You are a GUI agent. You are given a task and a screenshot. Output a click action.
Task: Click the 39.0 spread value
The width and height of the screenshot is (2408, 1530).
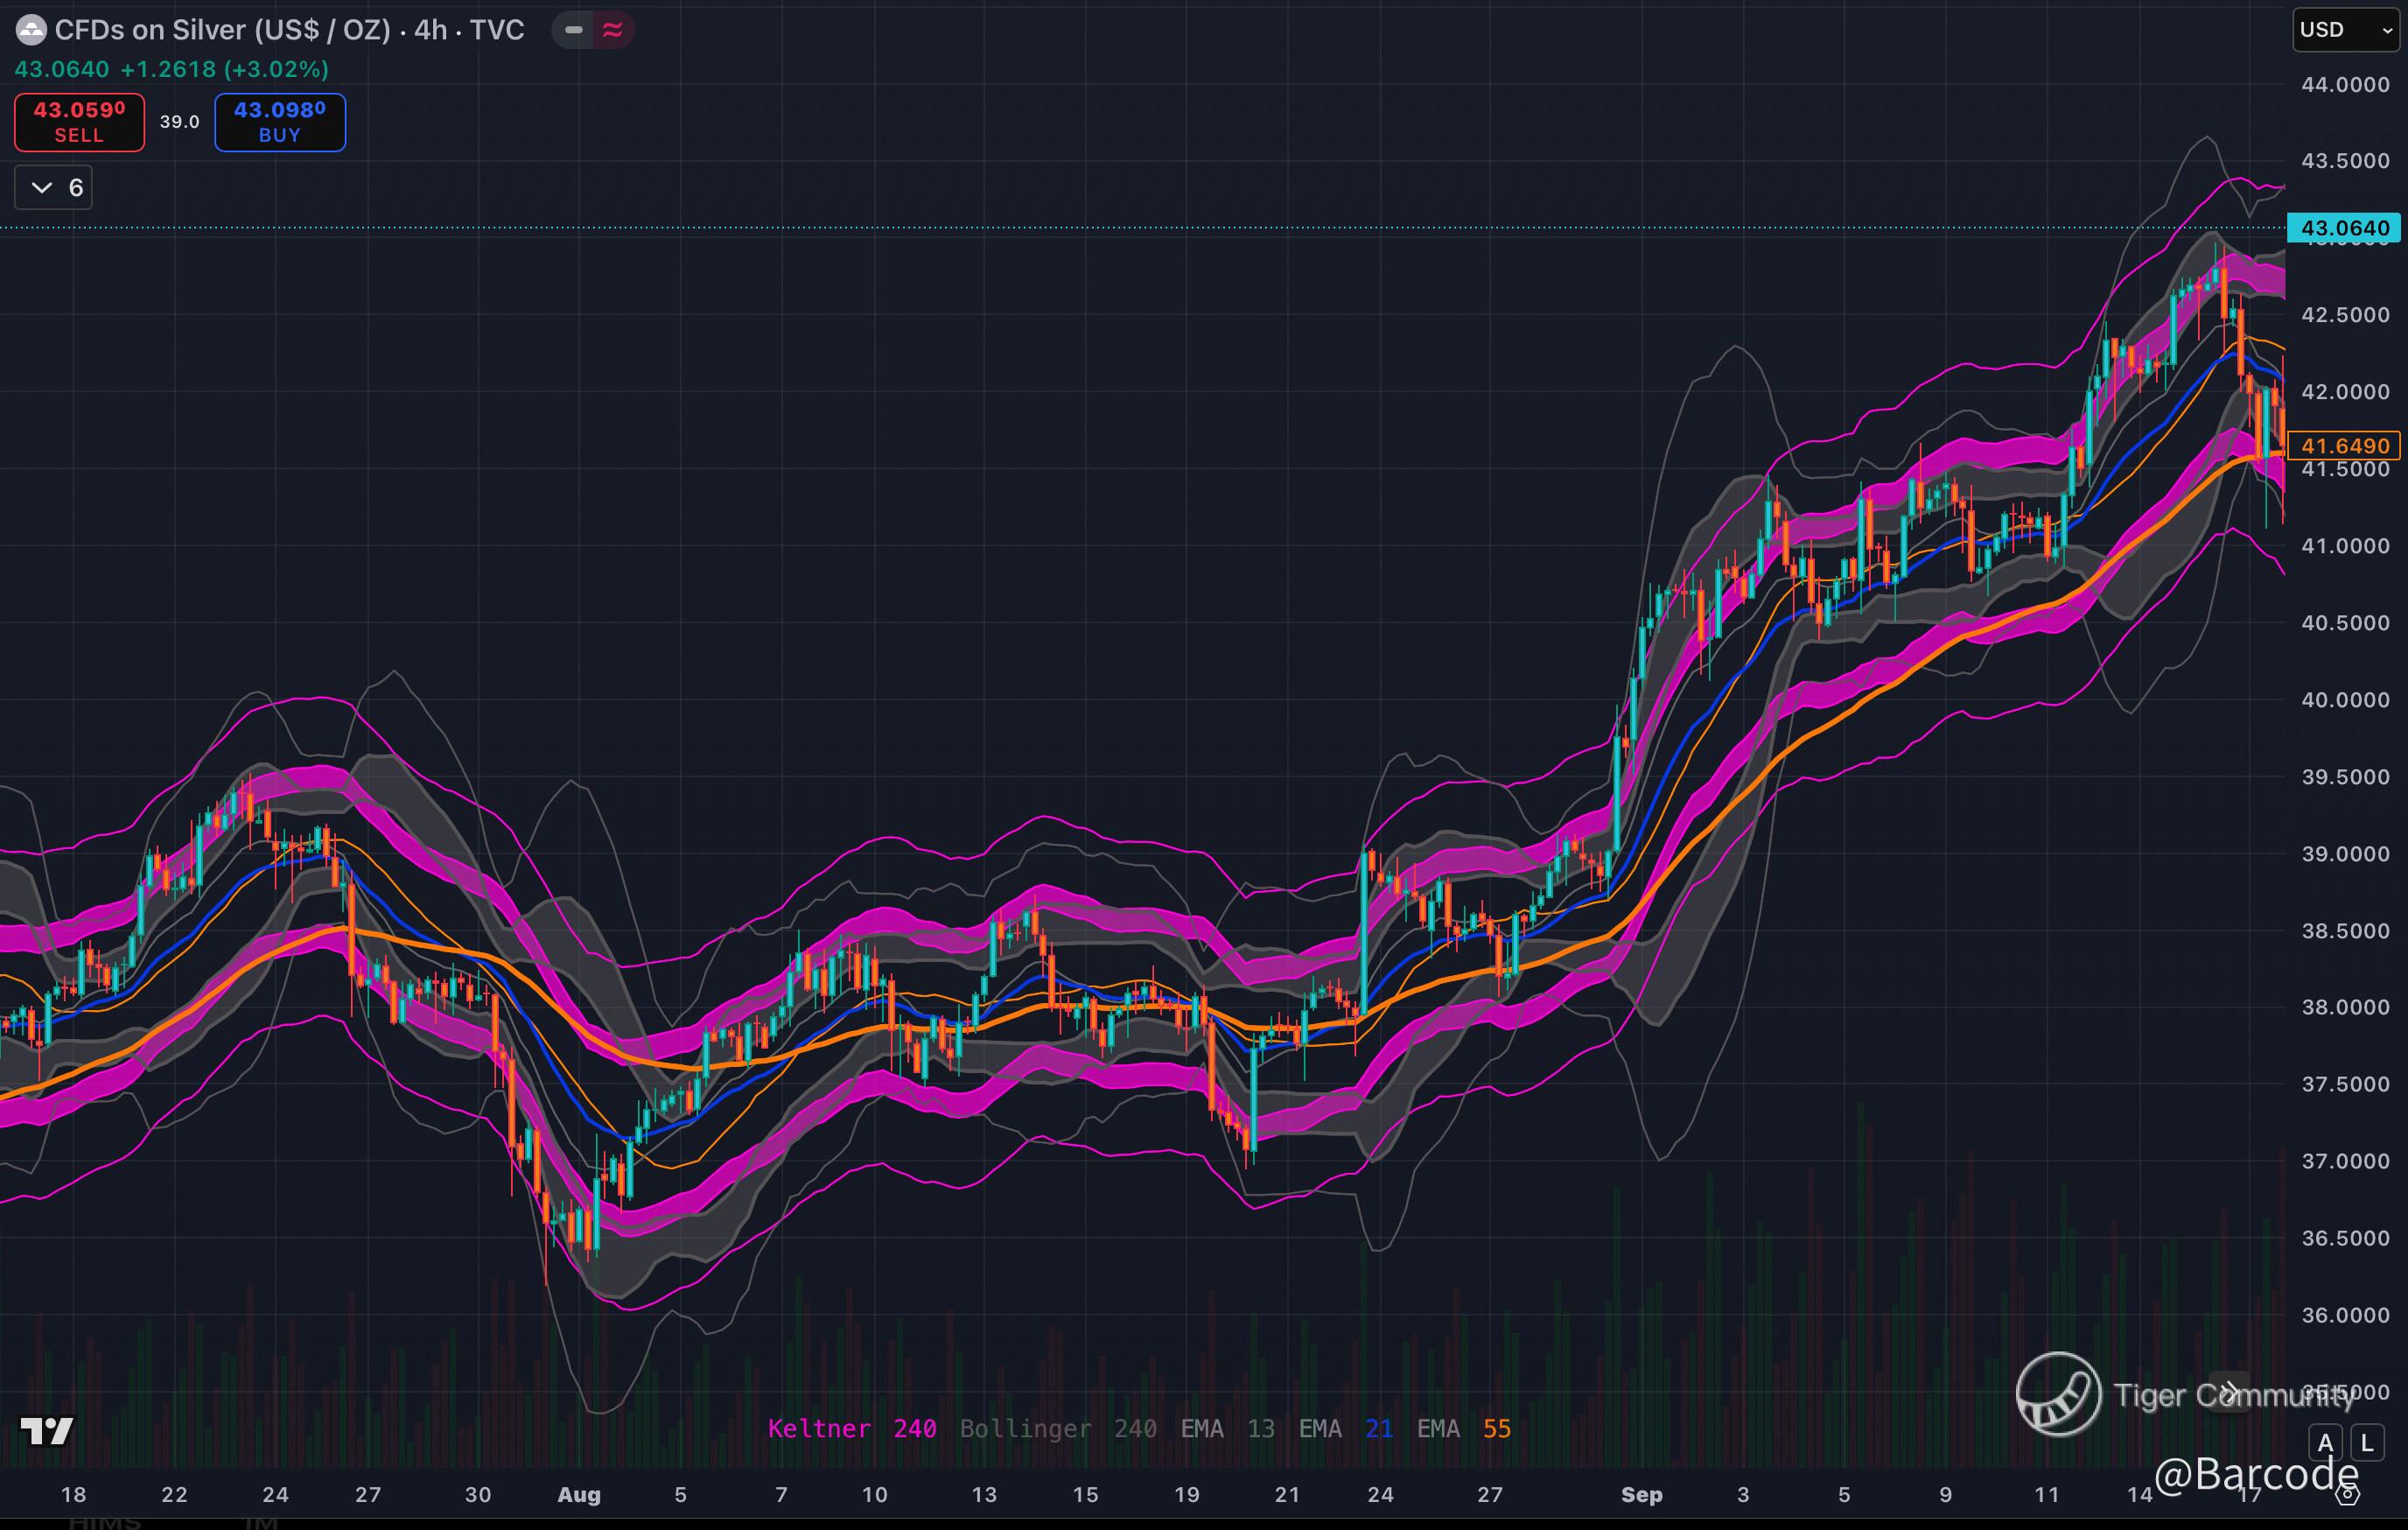pos(180,122)
